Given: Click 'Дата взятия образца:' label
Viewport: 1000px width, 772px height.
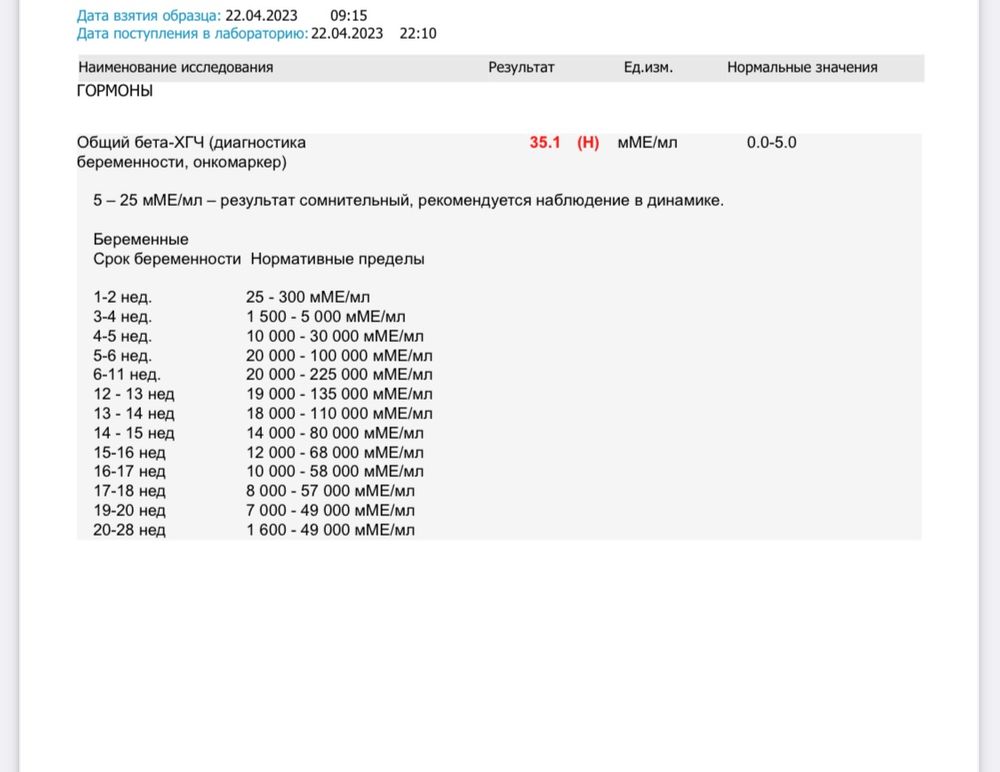Looking at the screenshot, I should [x=149, y=15].
